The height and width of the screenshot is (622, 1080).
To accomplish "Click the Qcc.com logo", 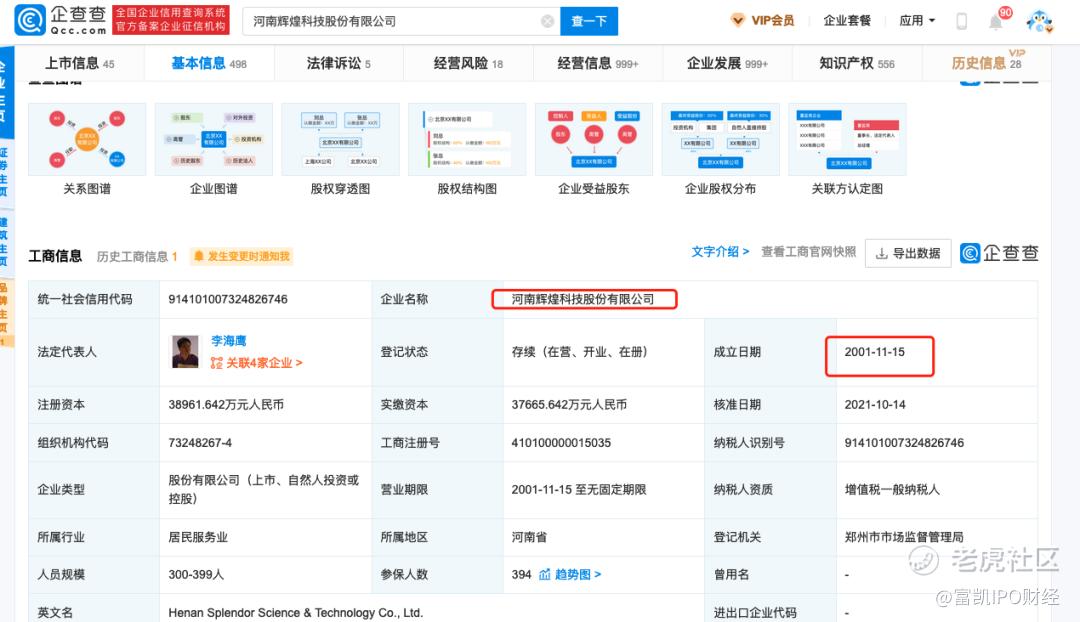I will click(x=61, y=20).
